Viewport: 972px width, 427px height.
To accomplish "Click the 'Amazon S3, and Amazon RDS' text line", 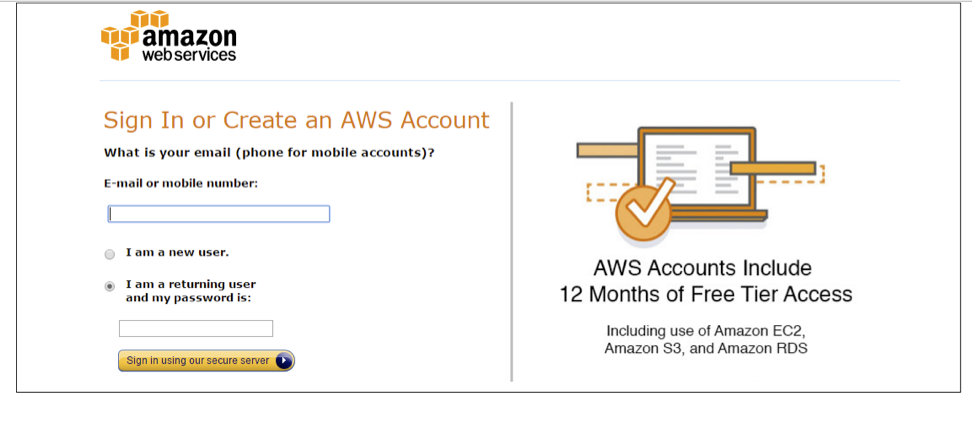I will coord(705,348).
